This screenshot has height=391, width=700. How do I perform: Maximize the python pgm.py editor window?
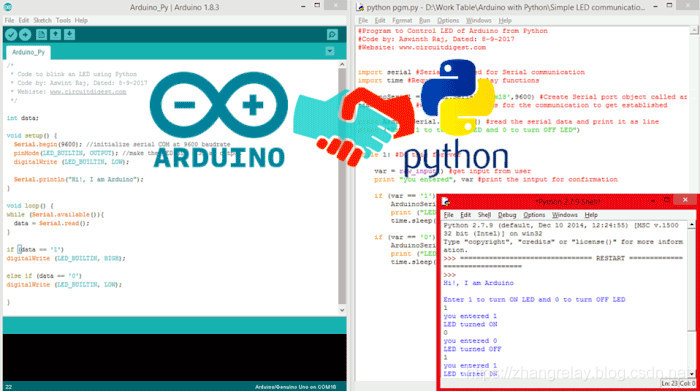pos(669,5)
